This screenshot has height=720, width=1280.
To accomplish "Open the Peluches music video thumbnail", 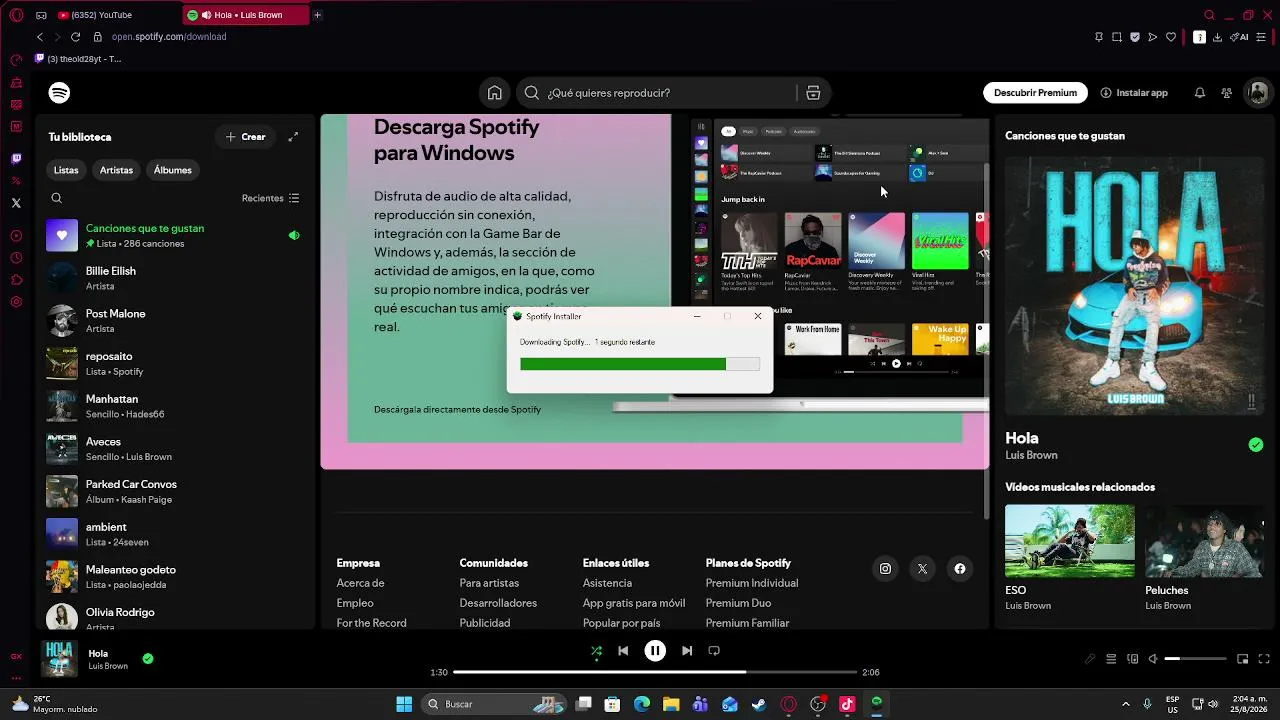I will [x=1204, y=541].
